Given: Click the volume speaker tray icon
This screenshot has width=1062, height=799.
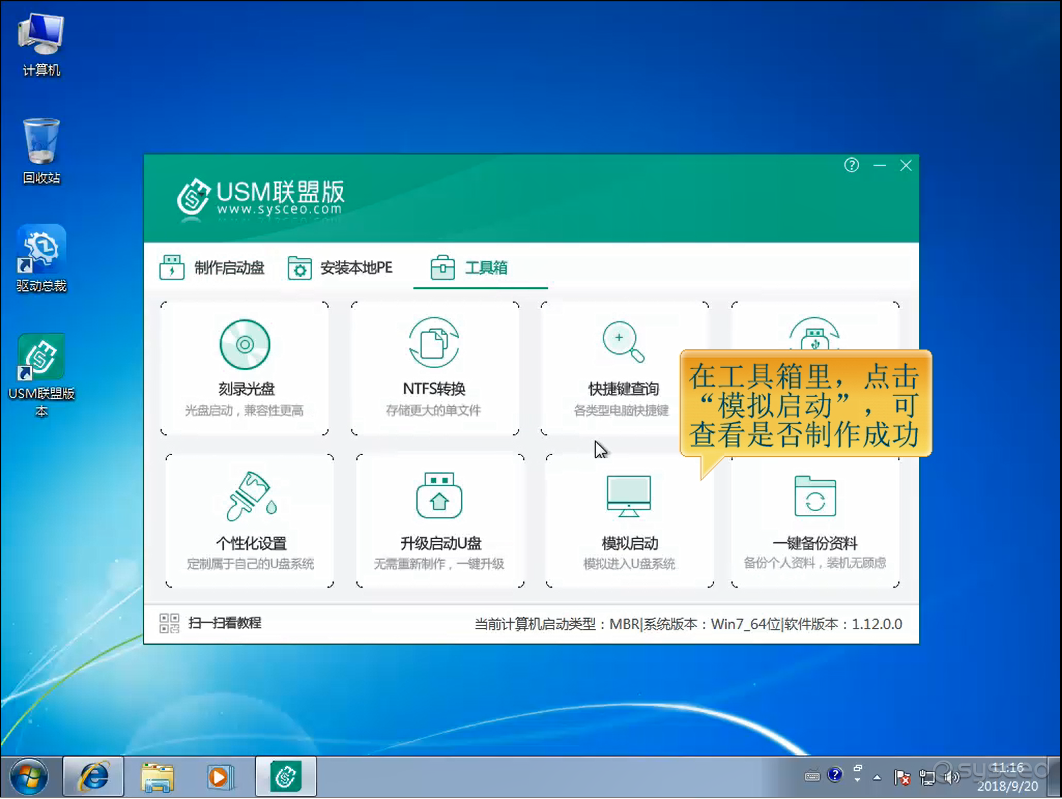Looking at the screenshot, I should (x=952, y=777).
